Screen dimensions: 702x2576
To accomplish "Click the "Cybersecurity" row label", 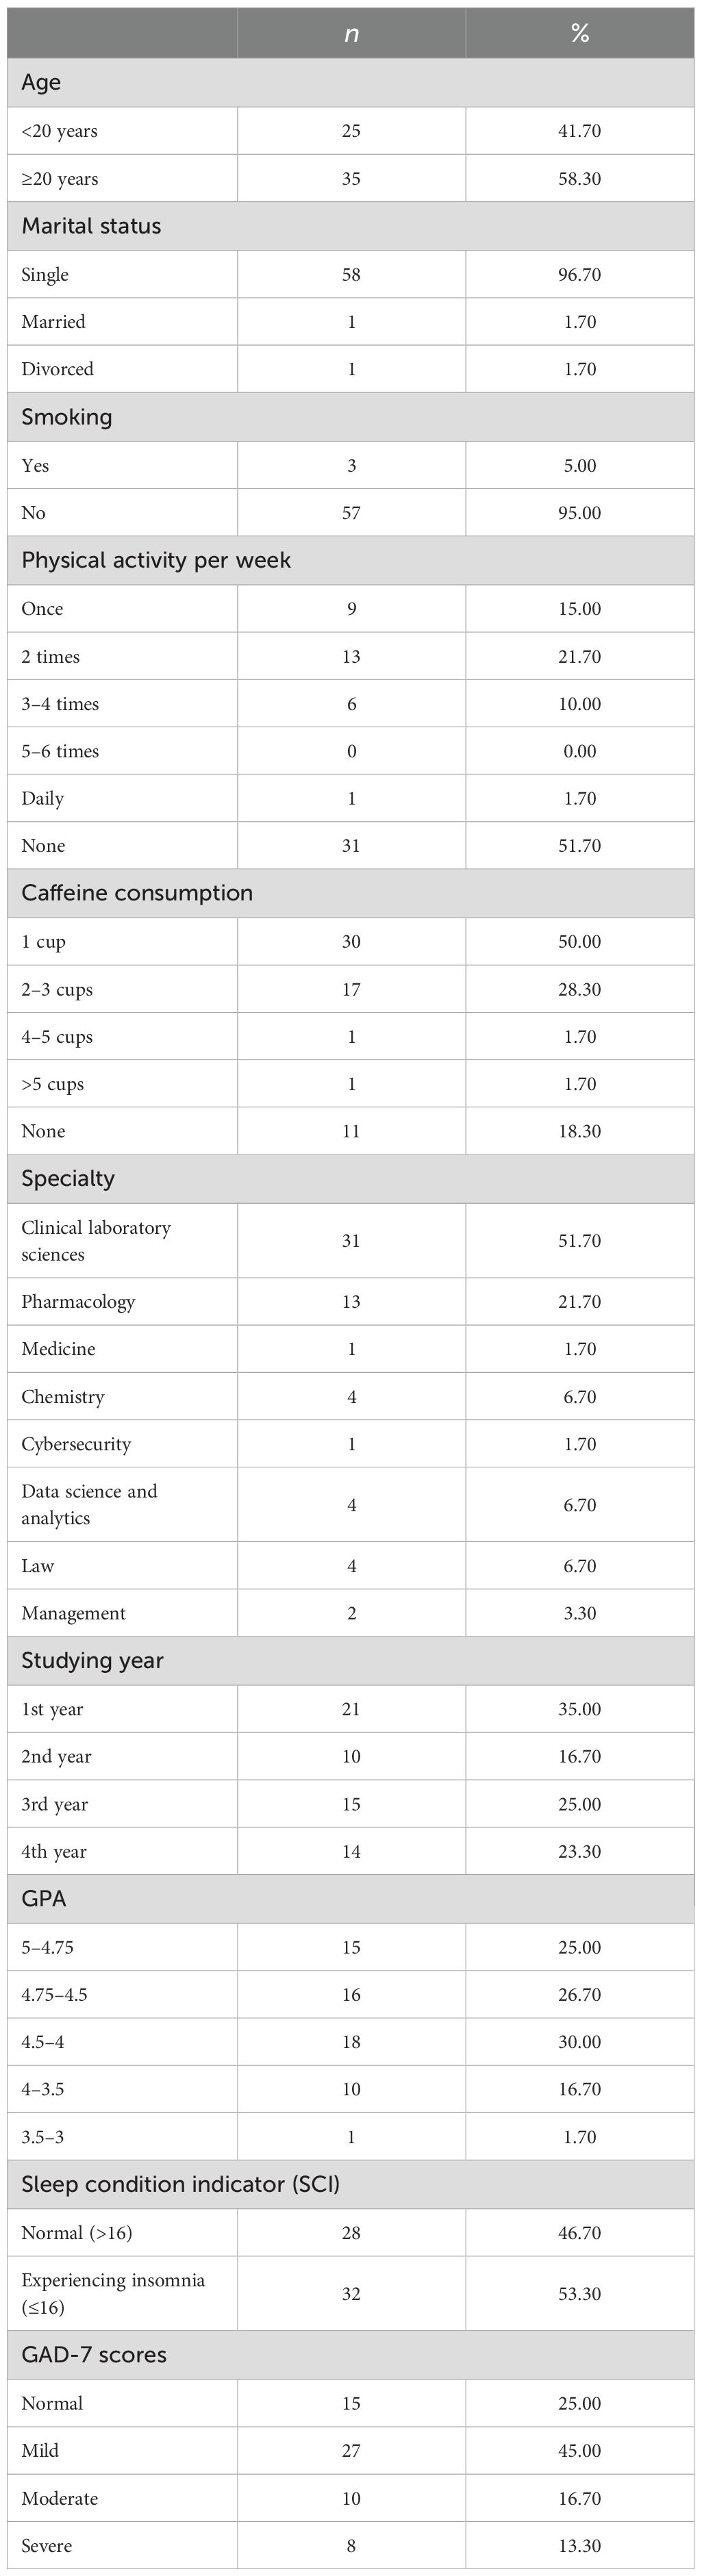I will coord(76,1444).
